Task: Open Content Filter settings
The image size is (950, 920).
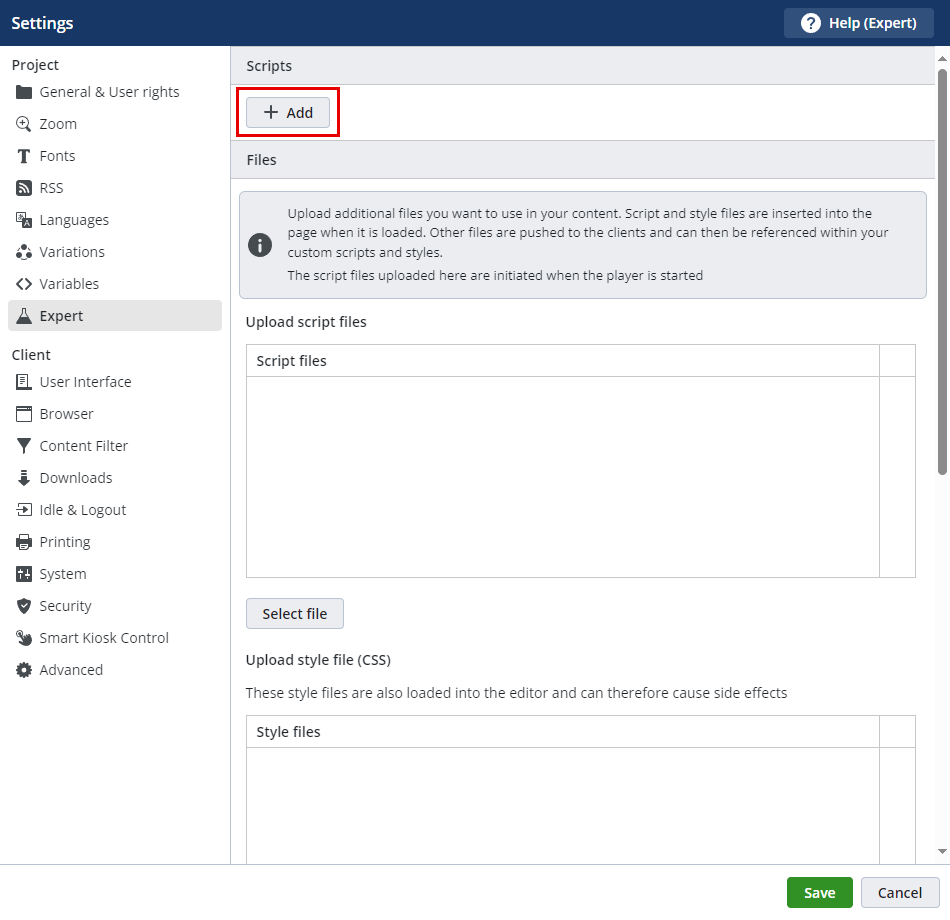Action: click(83, 446)
